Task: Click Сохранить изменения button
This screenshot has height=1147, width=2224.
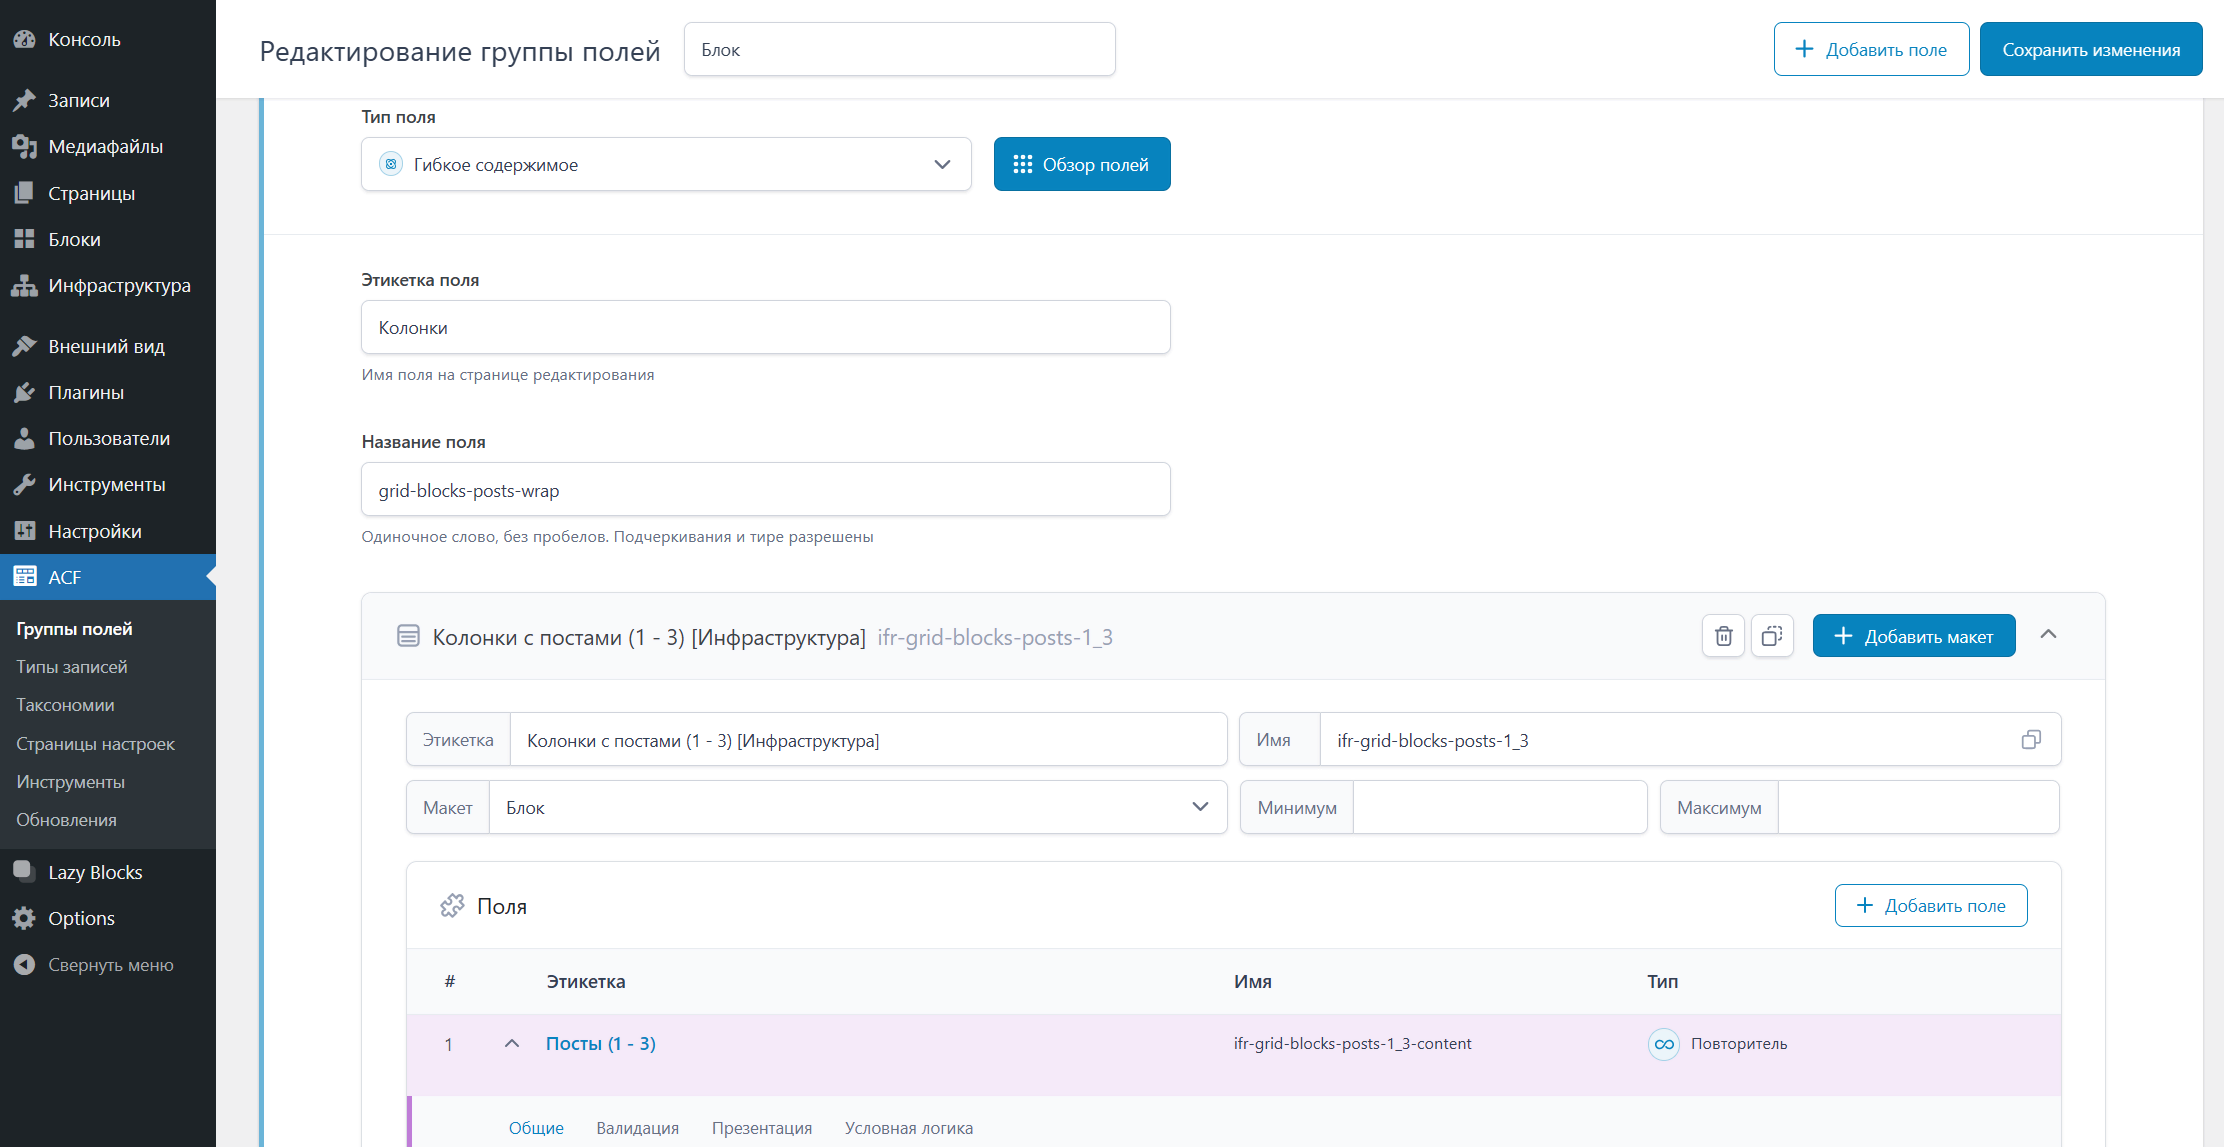Action: pyautogui.click(x=2091, y=49)
